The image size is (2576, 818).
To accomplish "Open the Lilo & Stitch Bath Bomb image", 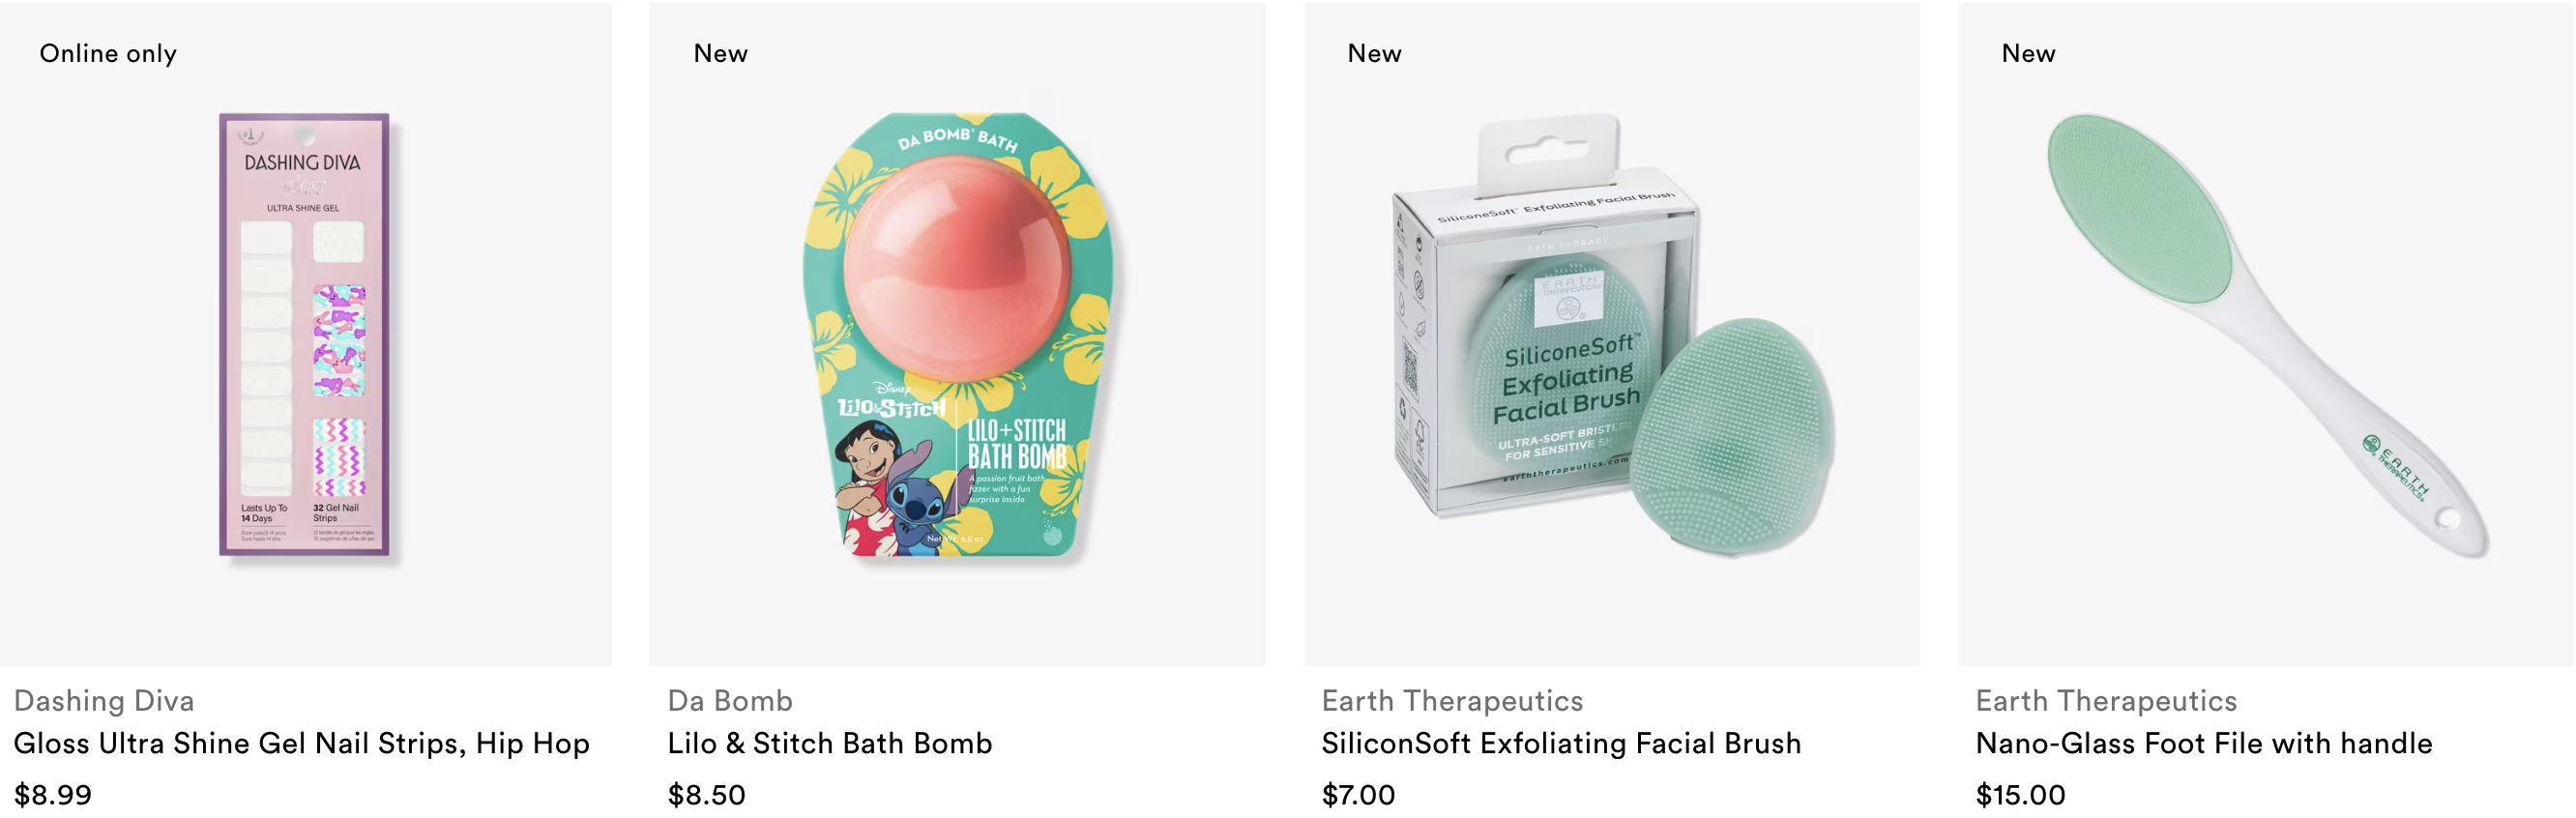I will pos(958,334).
